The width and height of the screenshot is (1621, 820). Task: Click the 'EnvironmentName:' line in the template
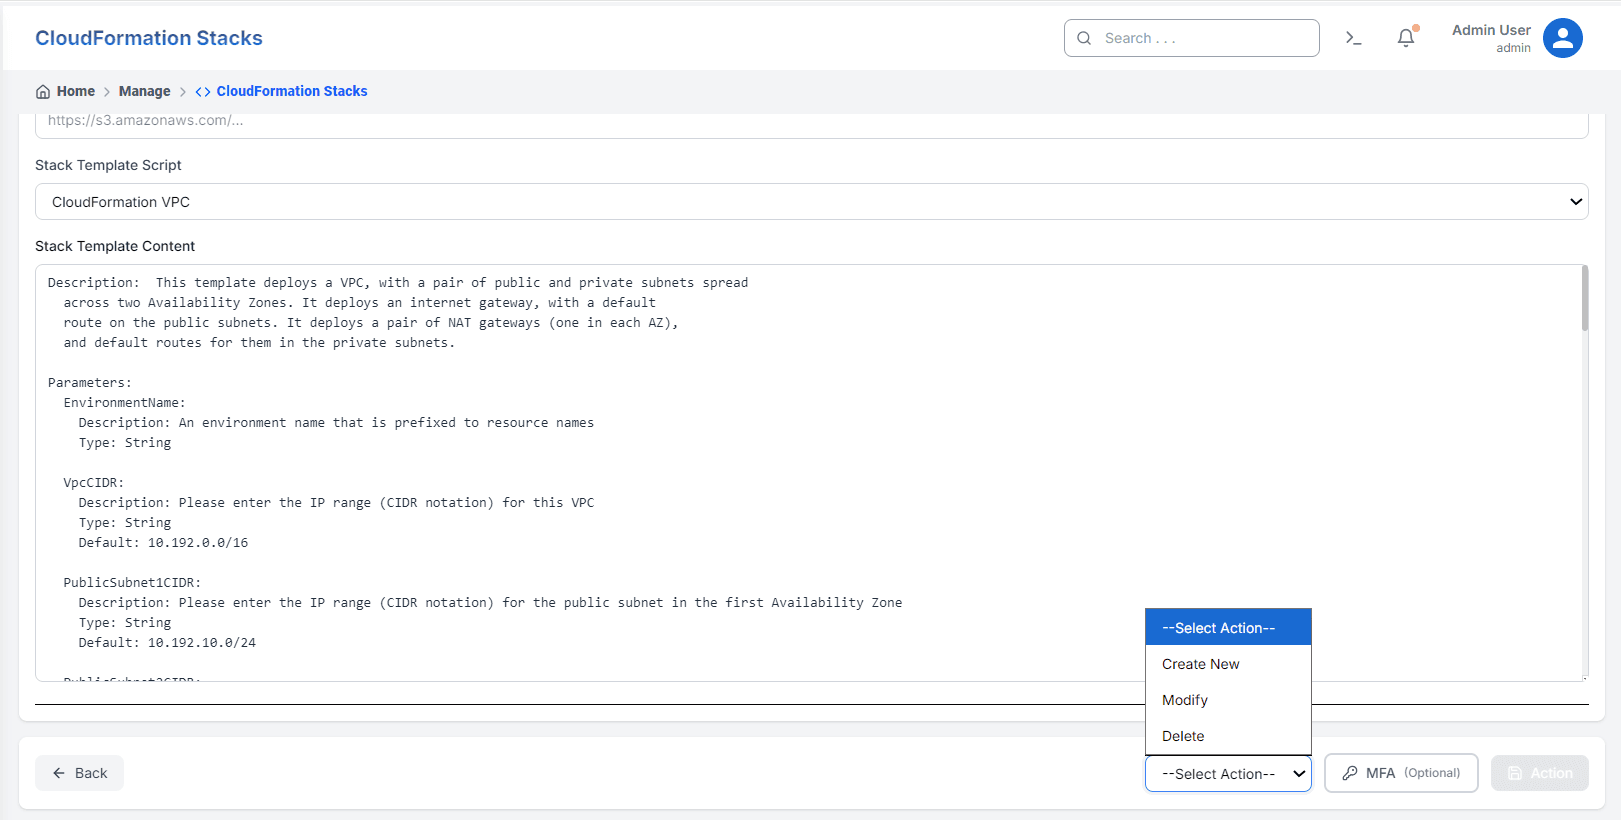click(125, 403)
